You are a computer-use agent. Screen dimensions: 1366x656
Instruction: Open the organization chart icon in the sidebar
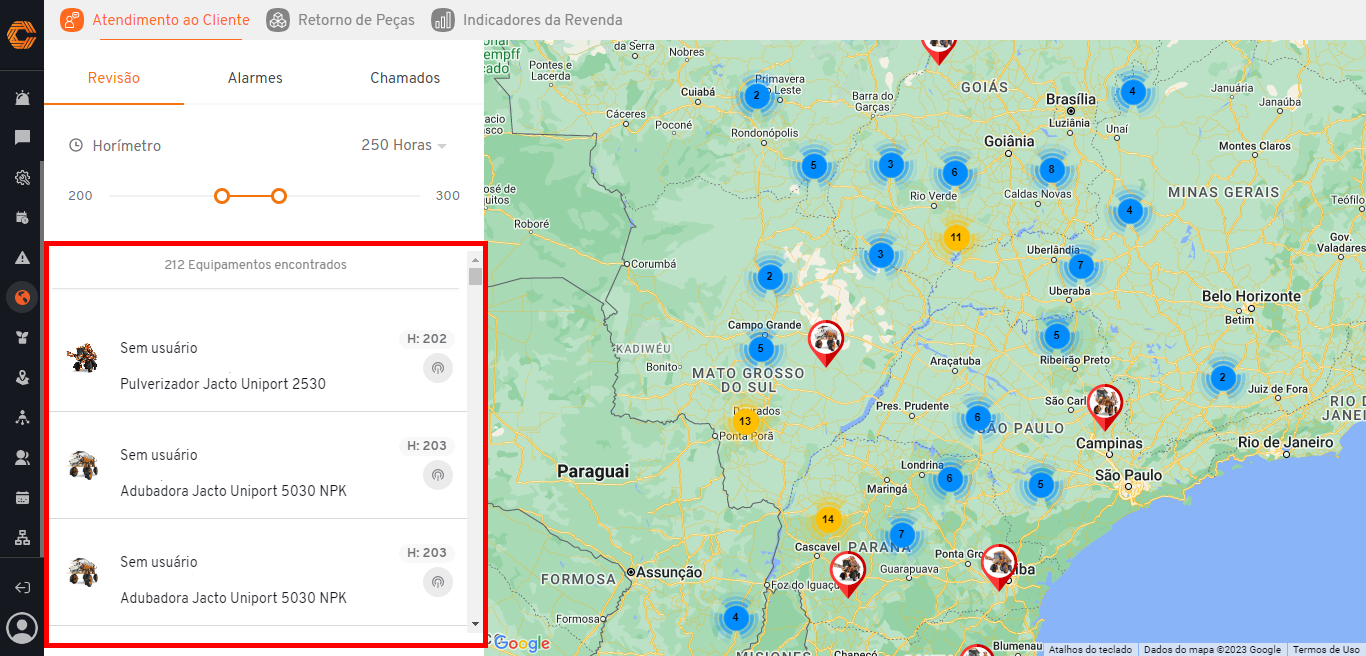coord(22,538)
